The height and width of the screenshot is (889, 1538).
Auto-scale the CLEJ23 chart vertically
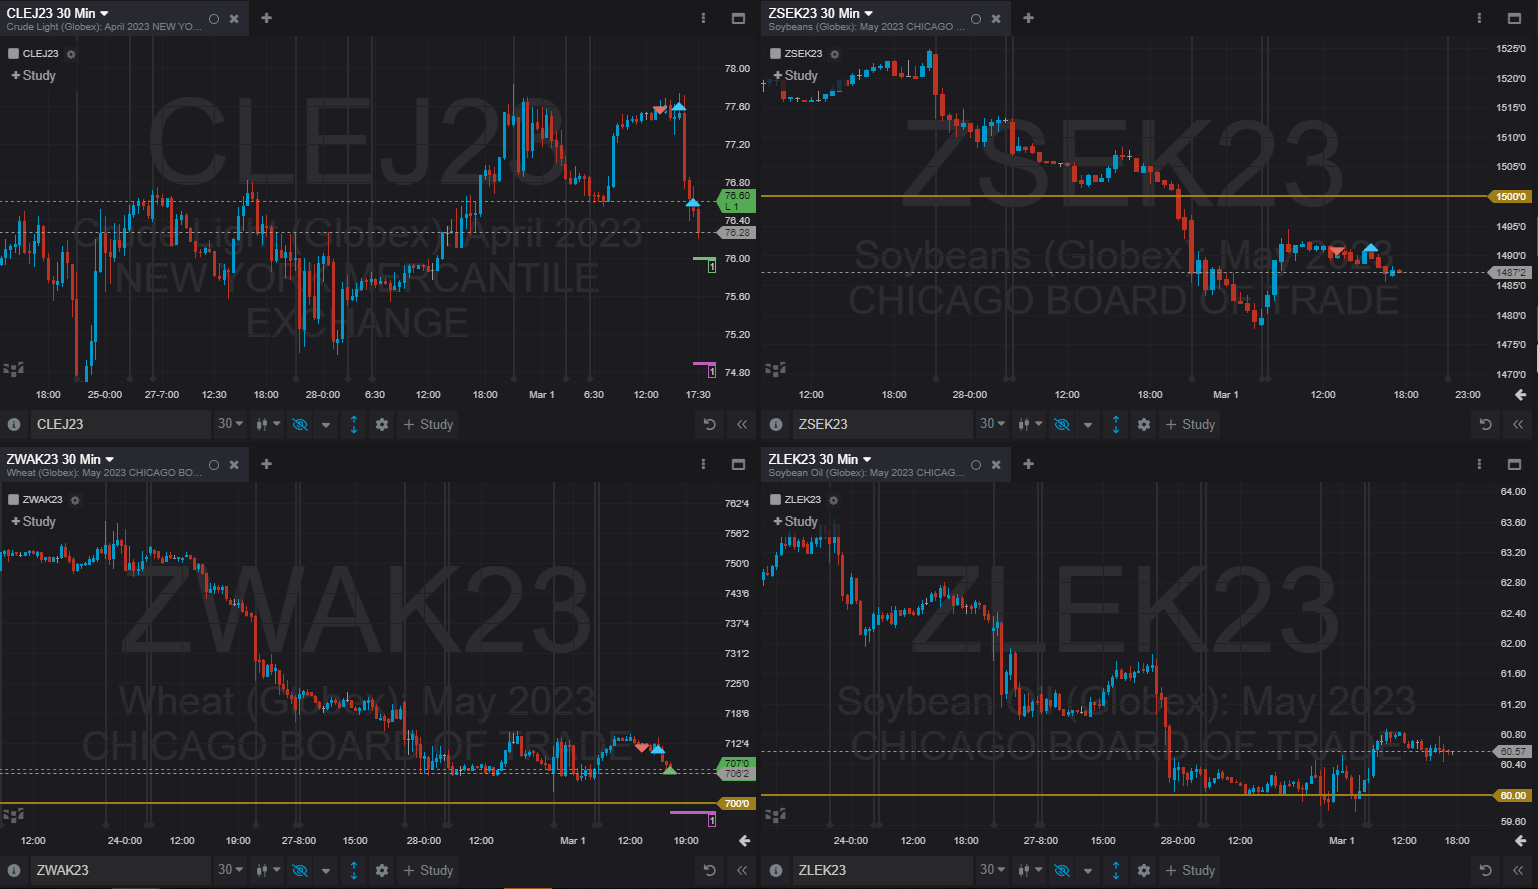click(x=354, y=424)
